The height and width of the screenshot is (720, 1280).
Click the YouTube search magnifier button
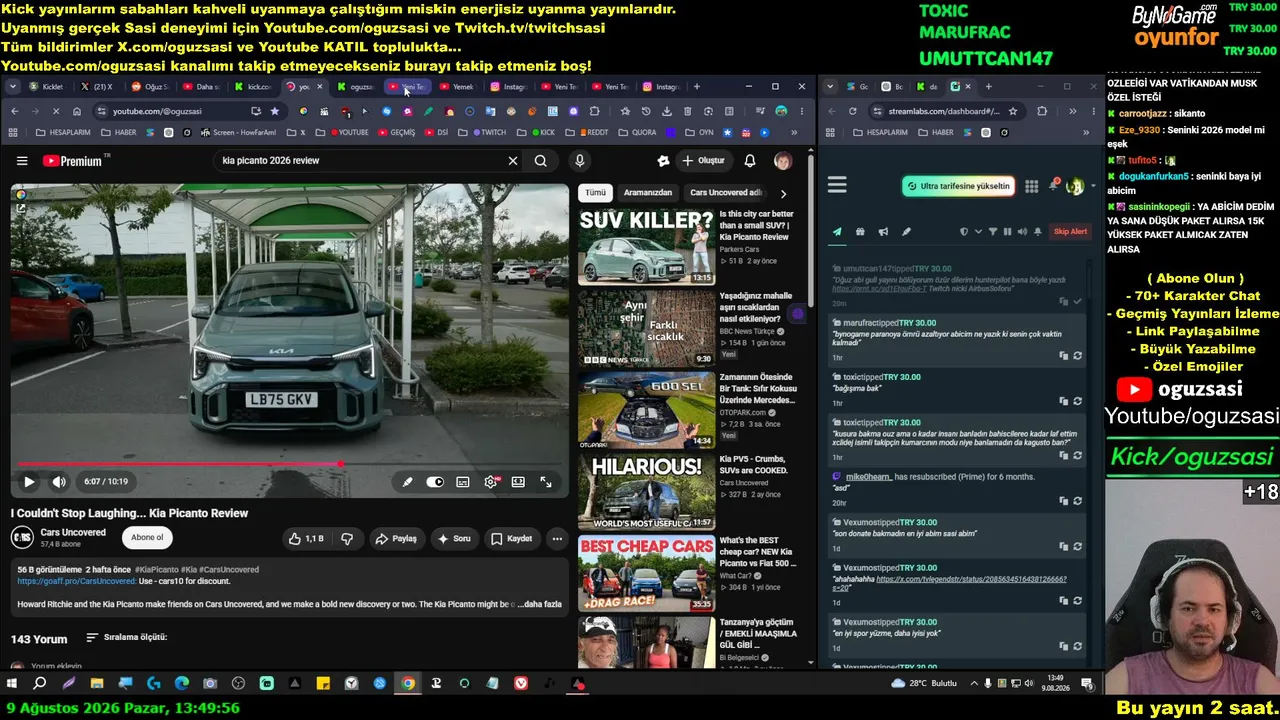[541, 161]
